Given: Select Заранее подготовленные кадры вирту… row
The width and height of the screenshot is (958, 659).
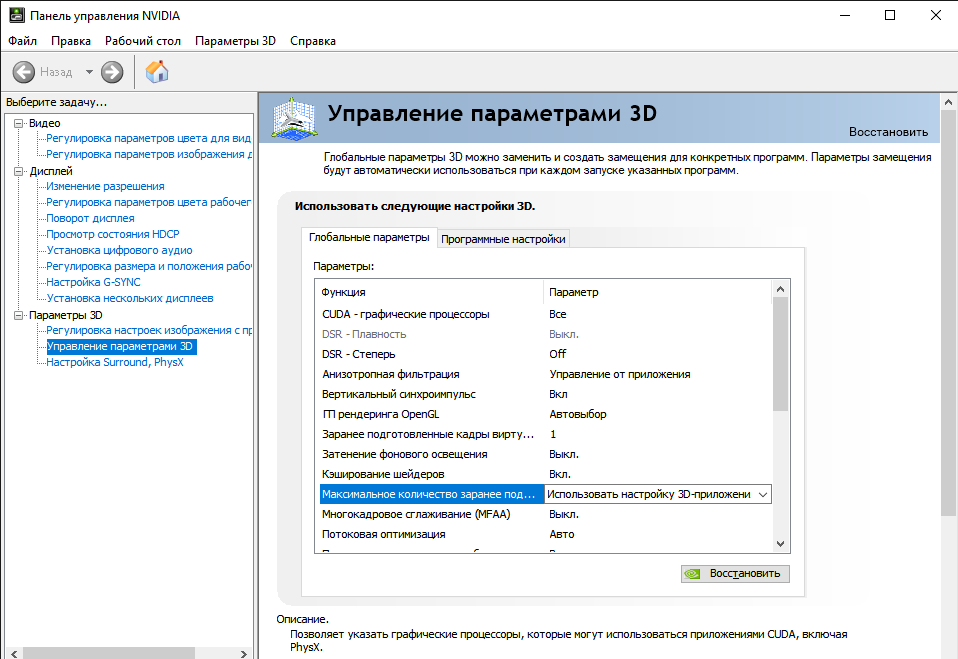Looking at the screenshot, I should click(x=546, y=434).
